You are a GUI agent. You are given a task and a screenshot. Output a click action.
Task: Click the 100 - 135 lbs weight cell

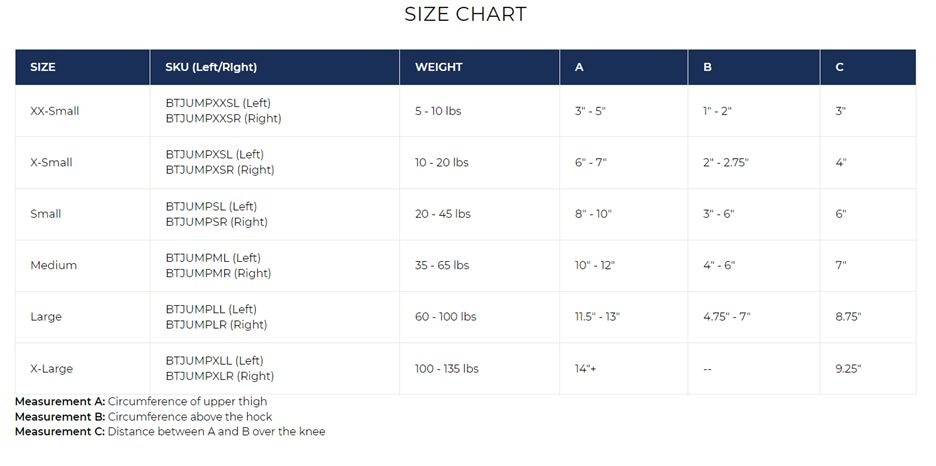point(446,368)
